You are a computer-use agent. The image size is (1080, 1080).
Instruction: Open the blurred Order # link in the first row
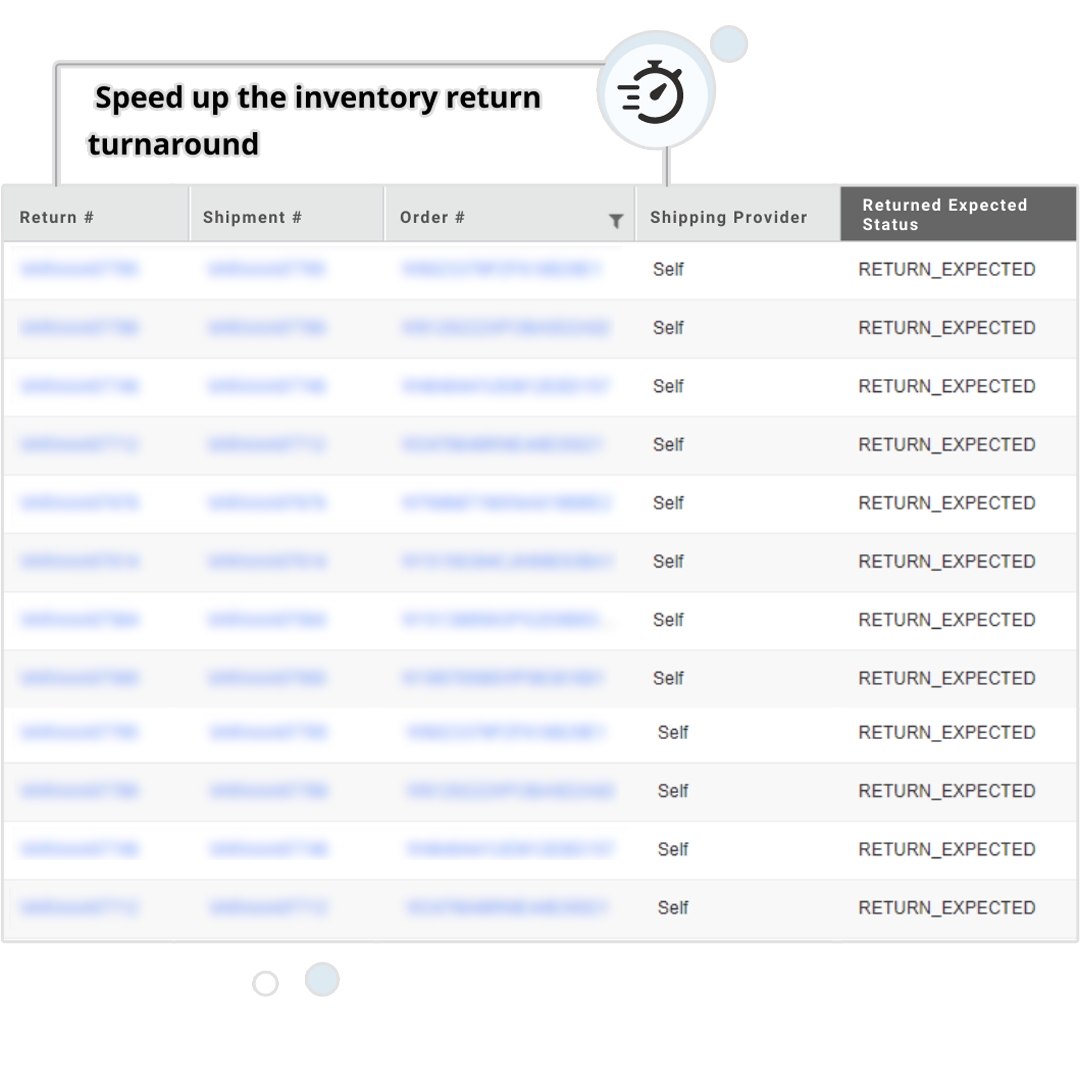(x=501, y=269)
